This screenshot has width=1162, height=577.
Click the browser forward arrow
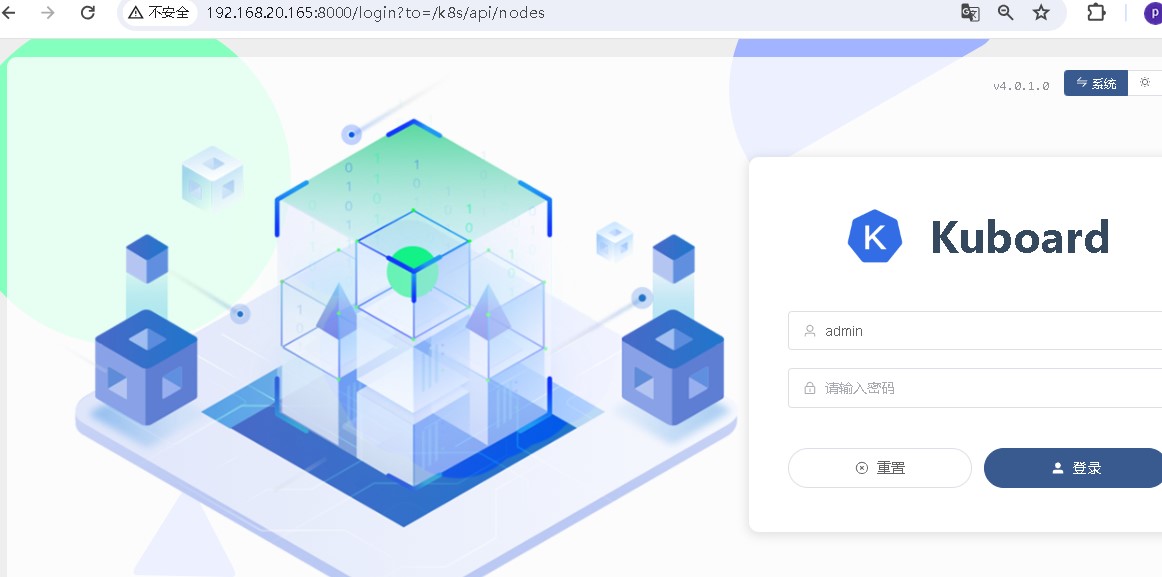47,13
